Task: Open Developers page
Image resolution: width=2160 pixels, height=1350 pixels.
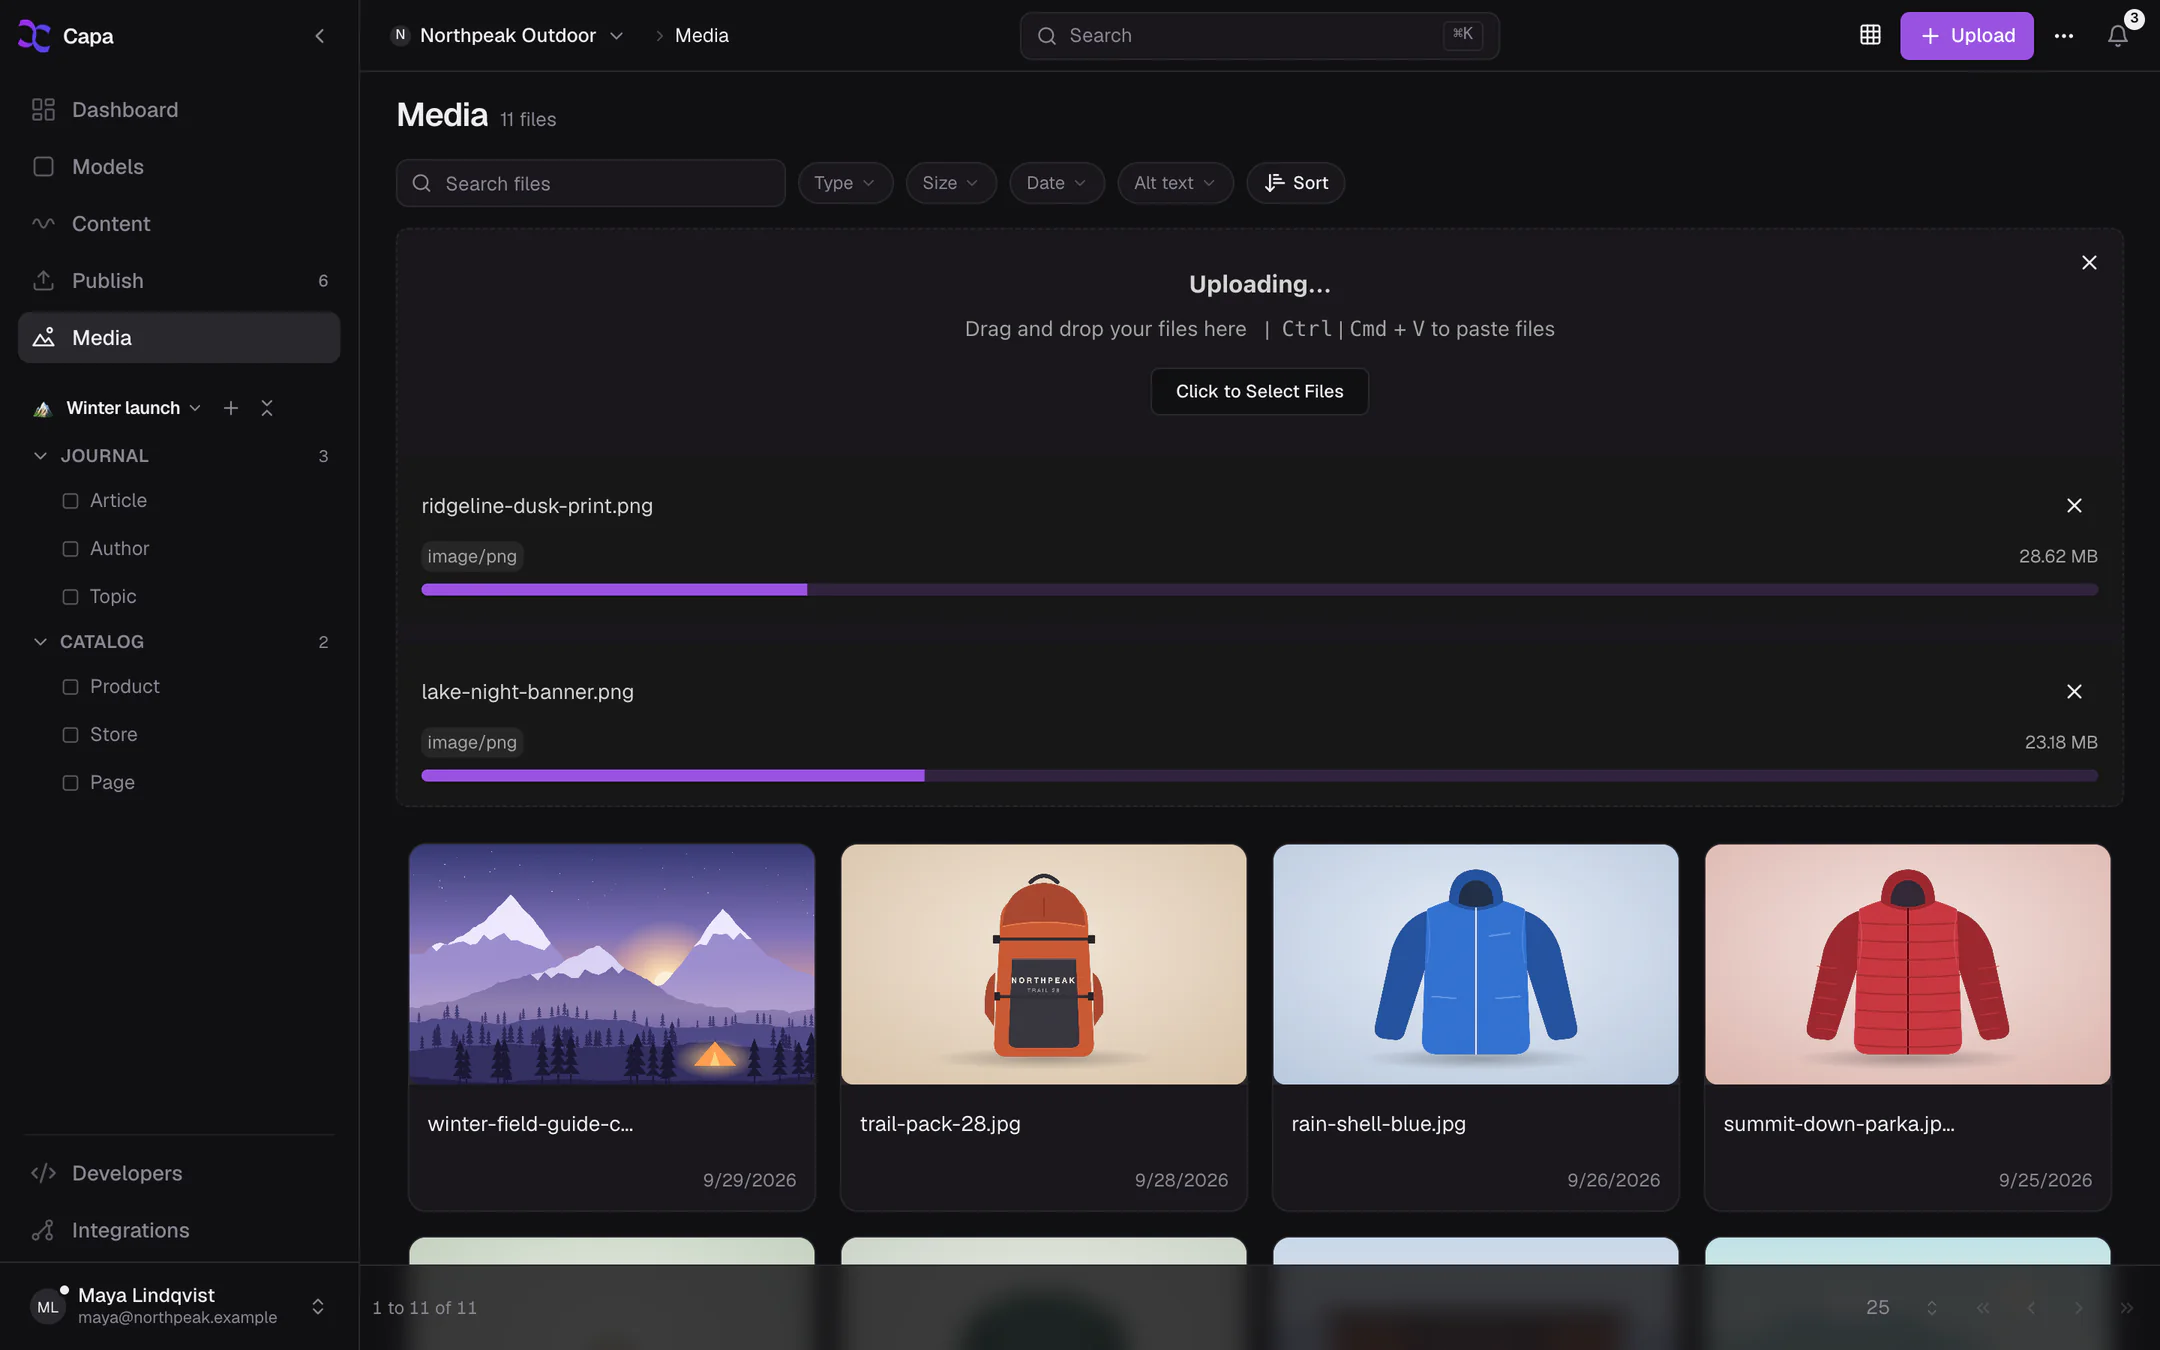Action: 179,1173
